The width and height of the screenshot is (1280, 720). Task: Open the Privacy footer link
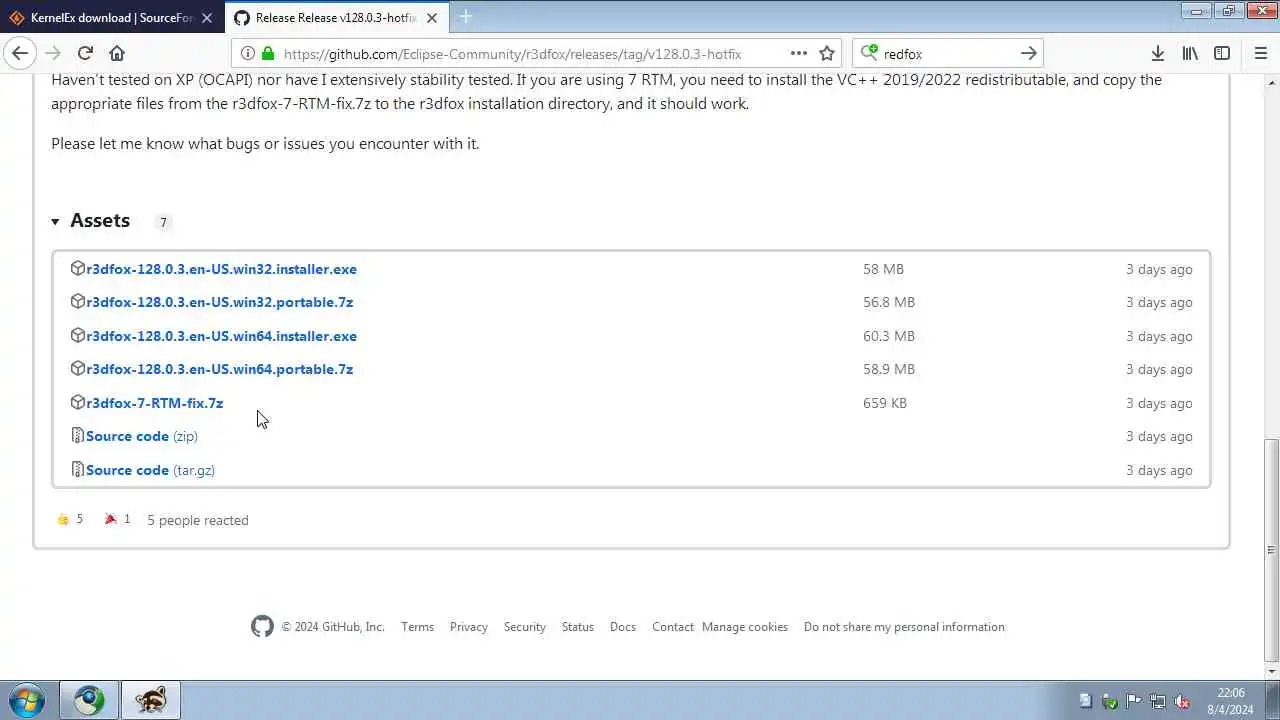point(468,627)
